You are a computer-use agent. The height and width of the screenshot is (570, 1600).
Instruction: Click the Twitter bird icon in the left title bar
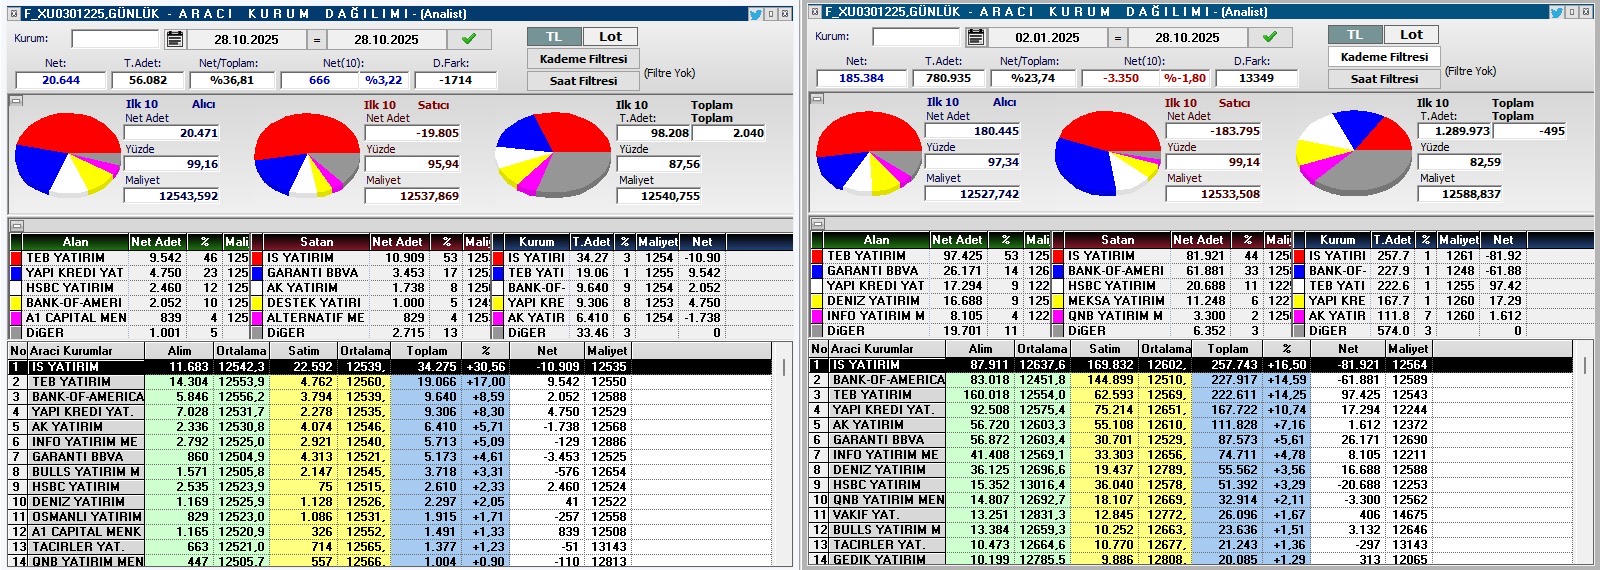click(x=756, y=14)
